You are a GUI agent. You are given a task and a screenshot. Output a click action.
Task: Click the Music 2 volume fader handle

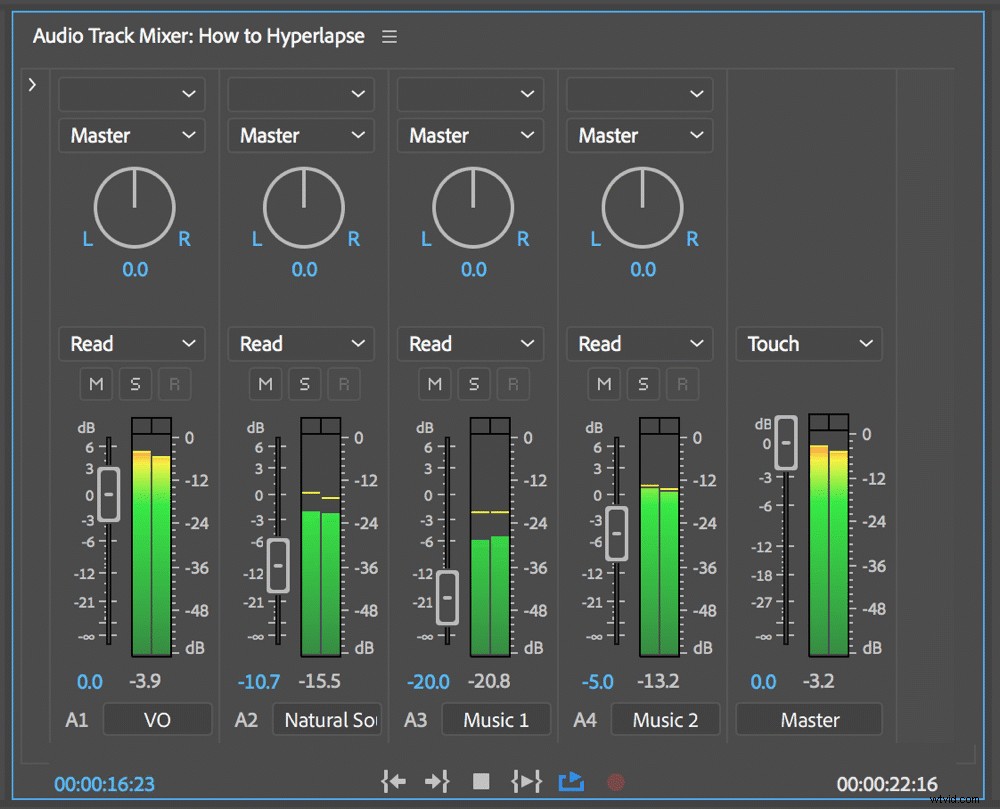[x=616, y=534]
